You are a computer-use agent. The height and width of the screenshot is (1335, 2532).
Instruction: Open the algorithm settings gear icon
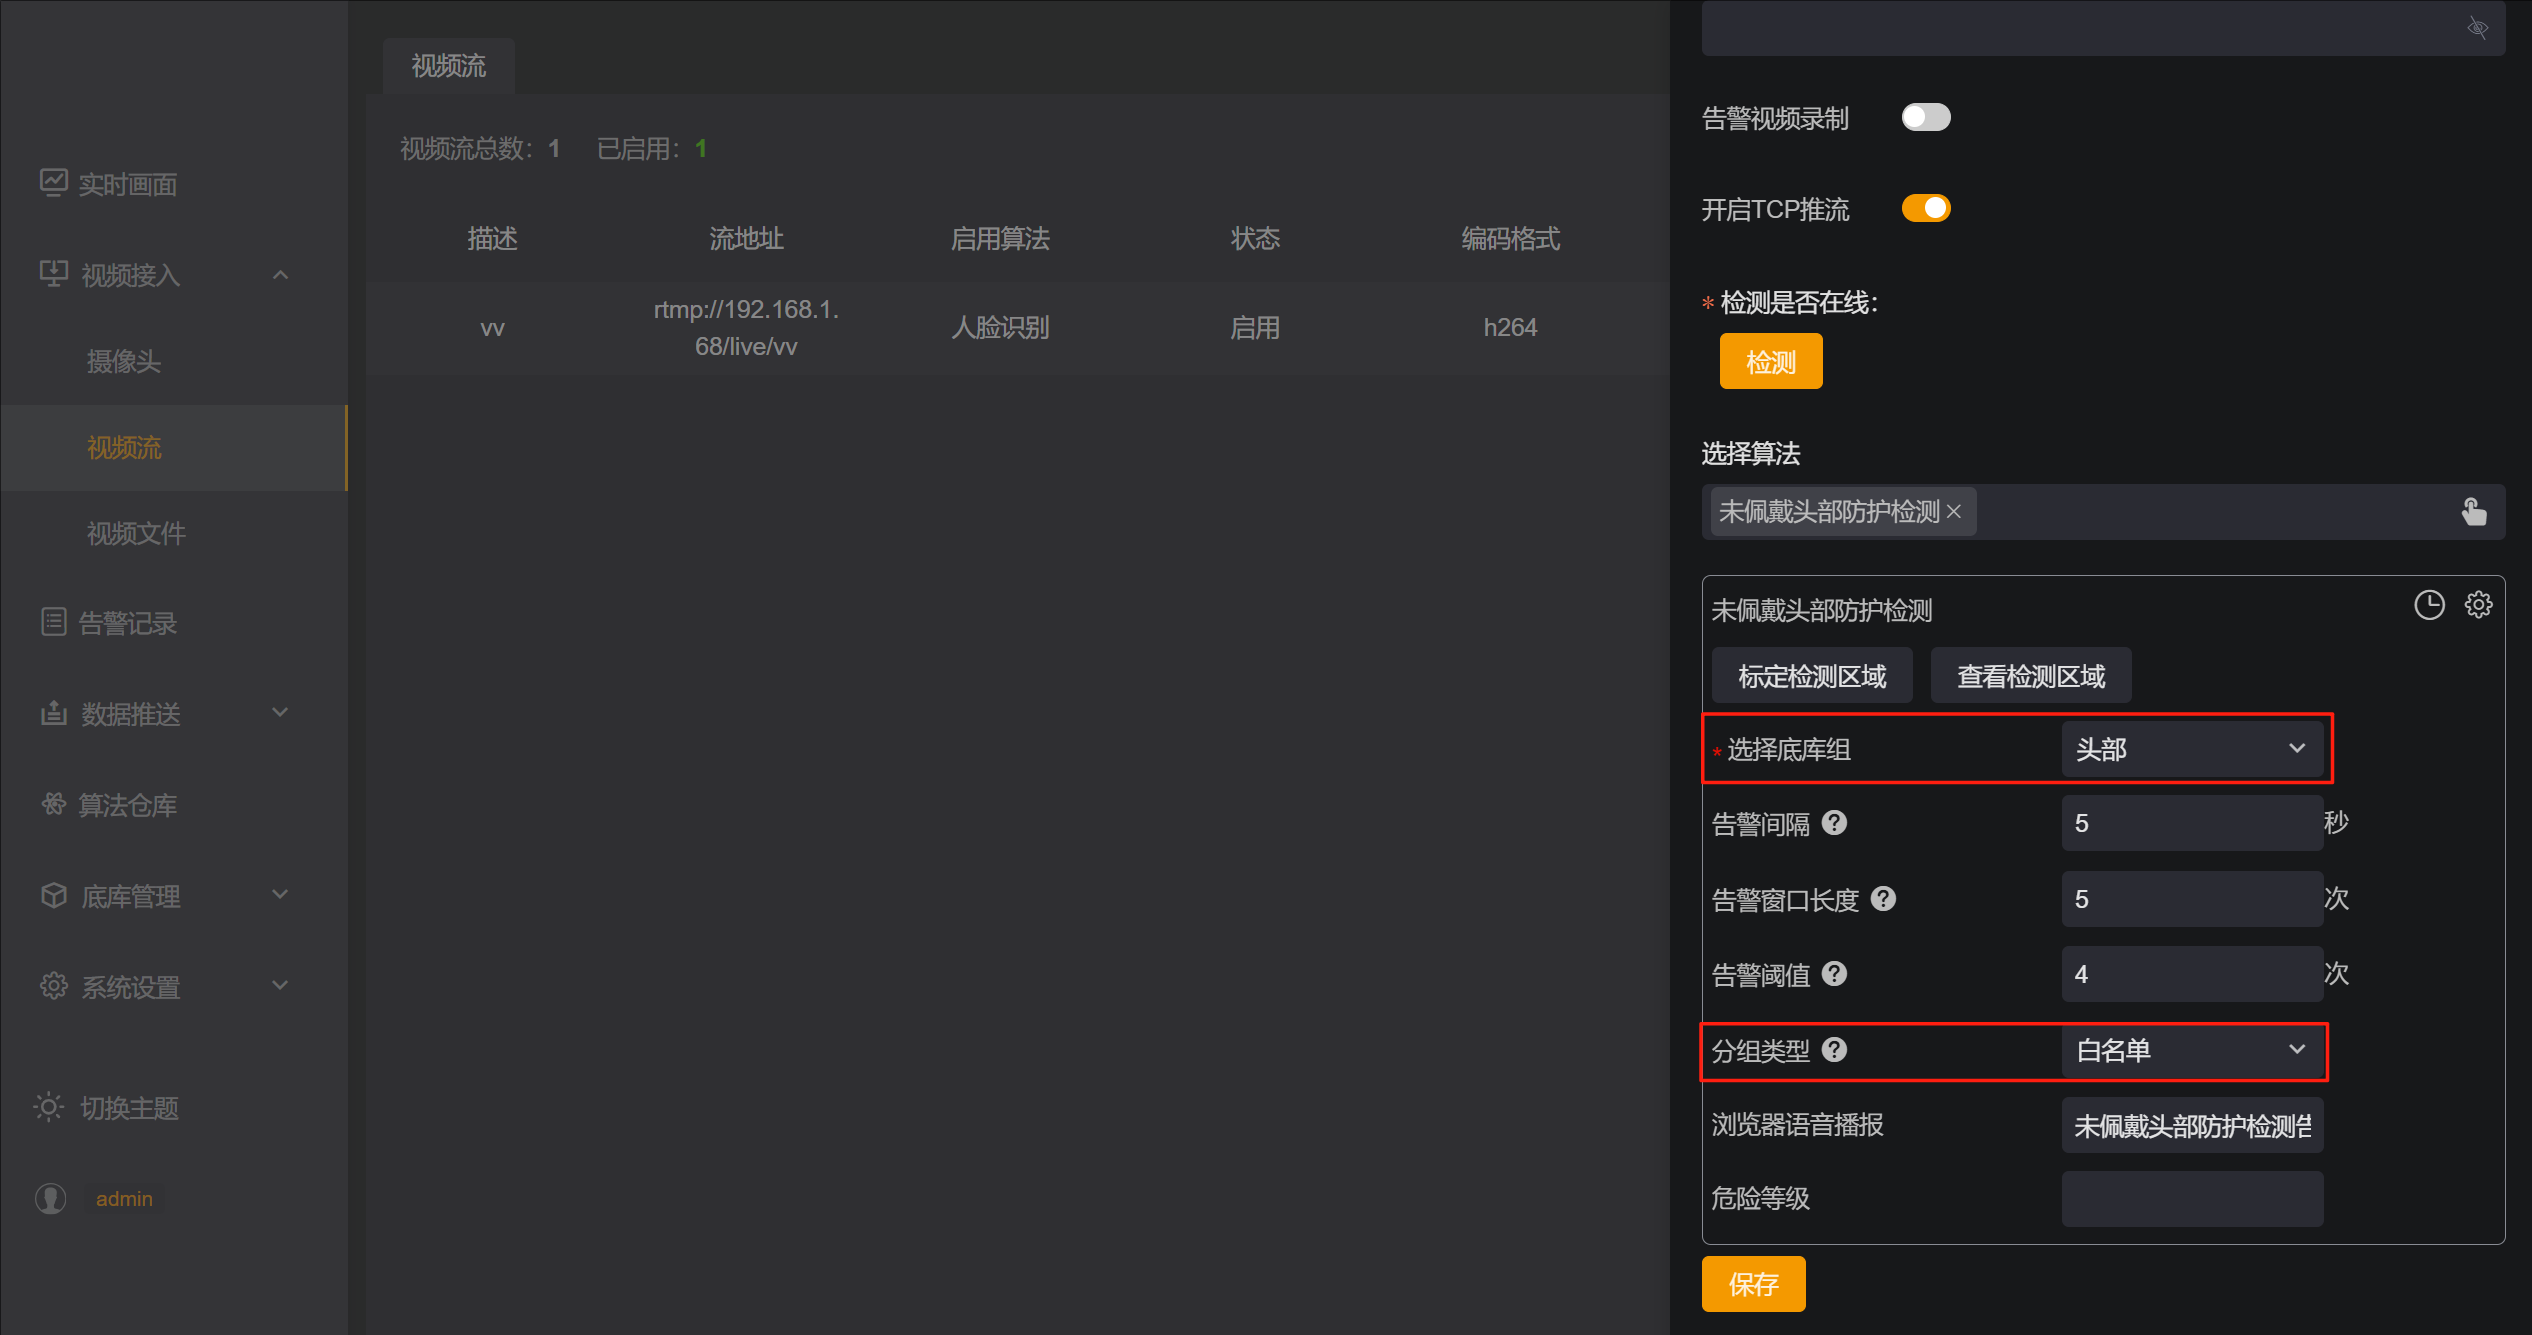point(2478,605)
